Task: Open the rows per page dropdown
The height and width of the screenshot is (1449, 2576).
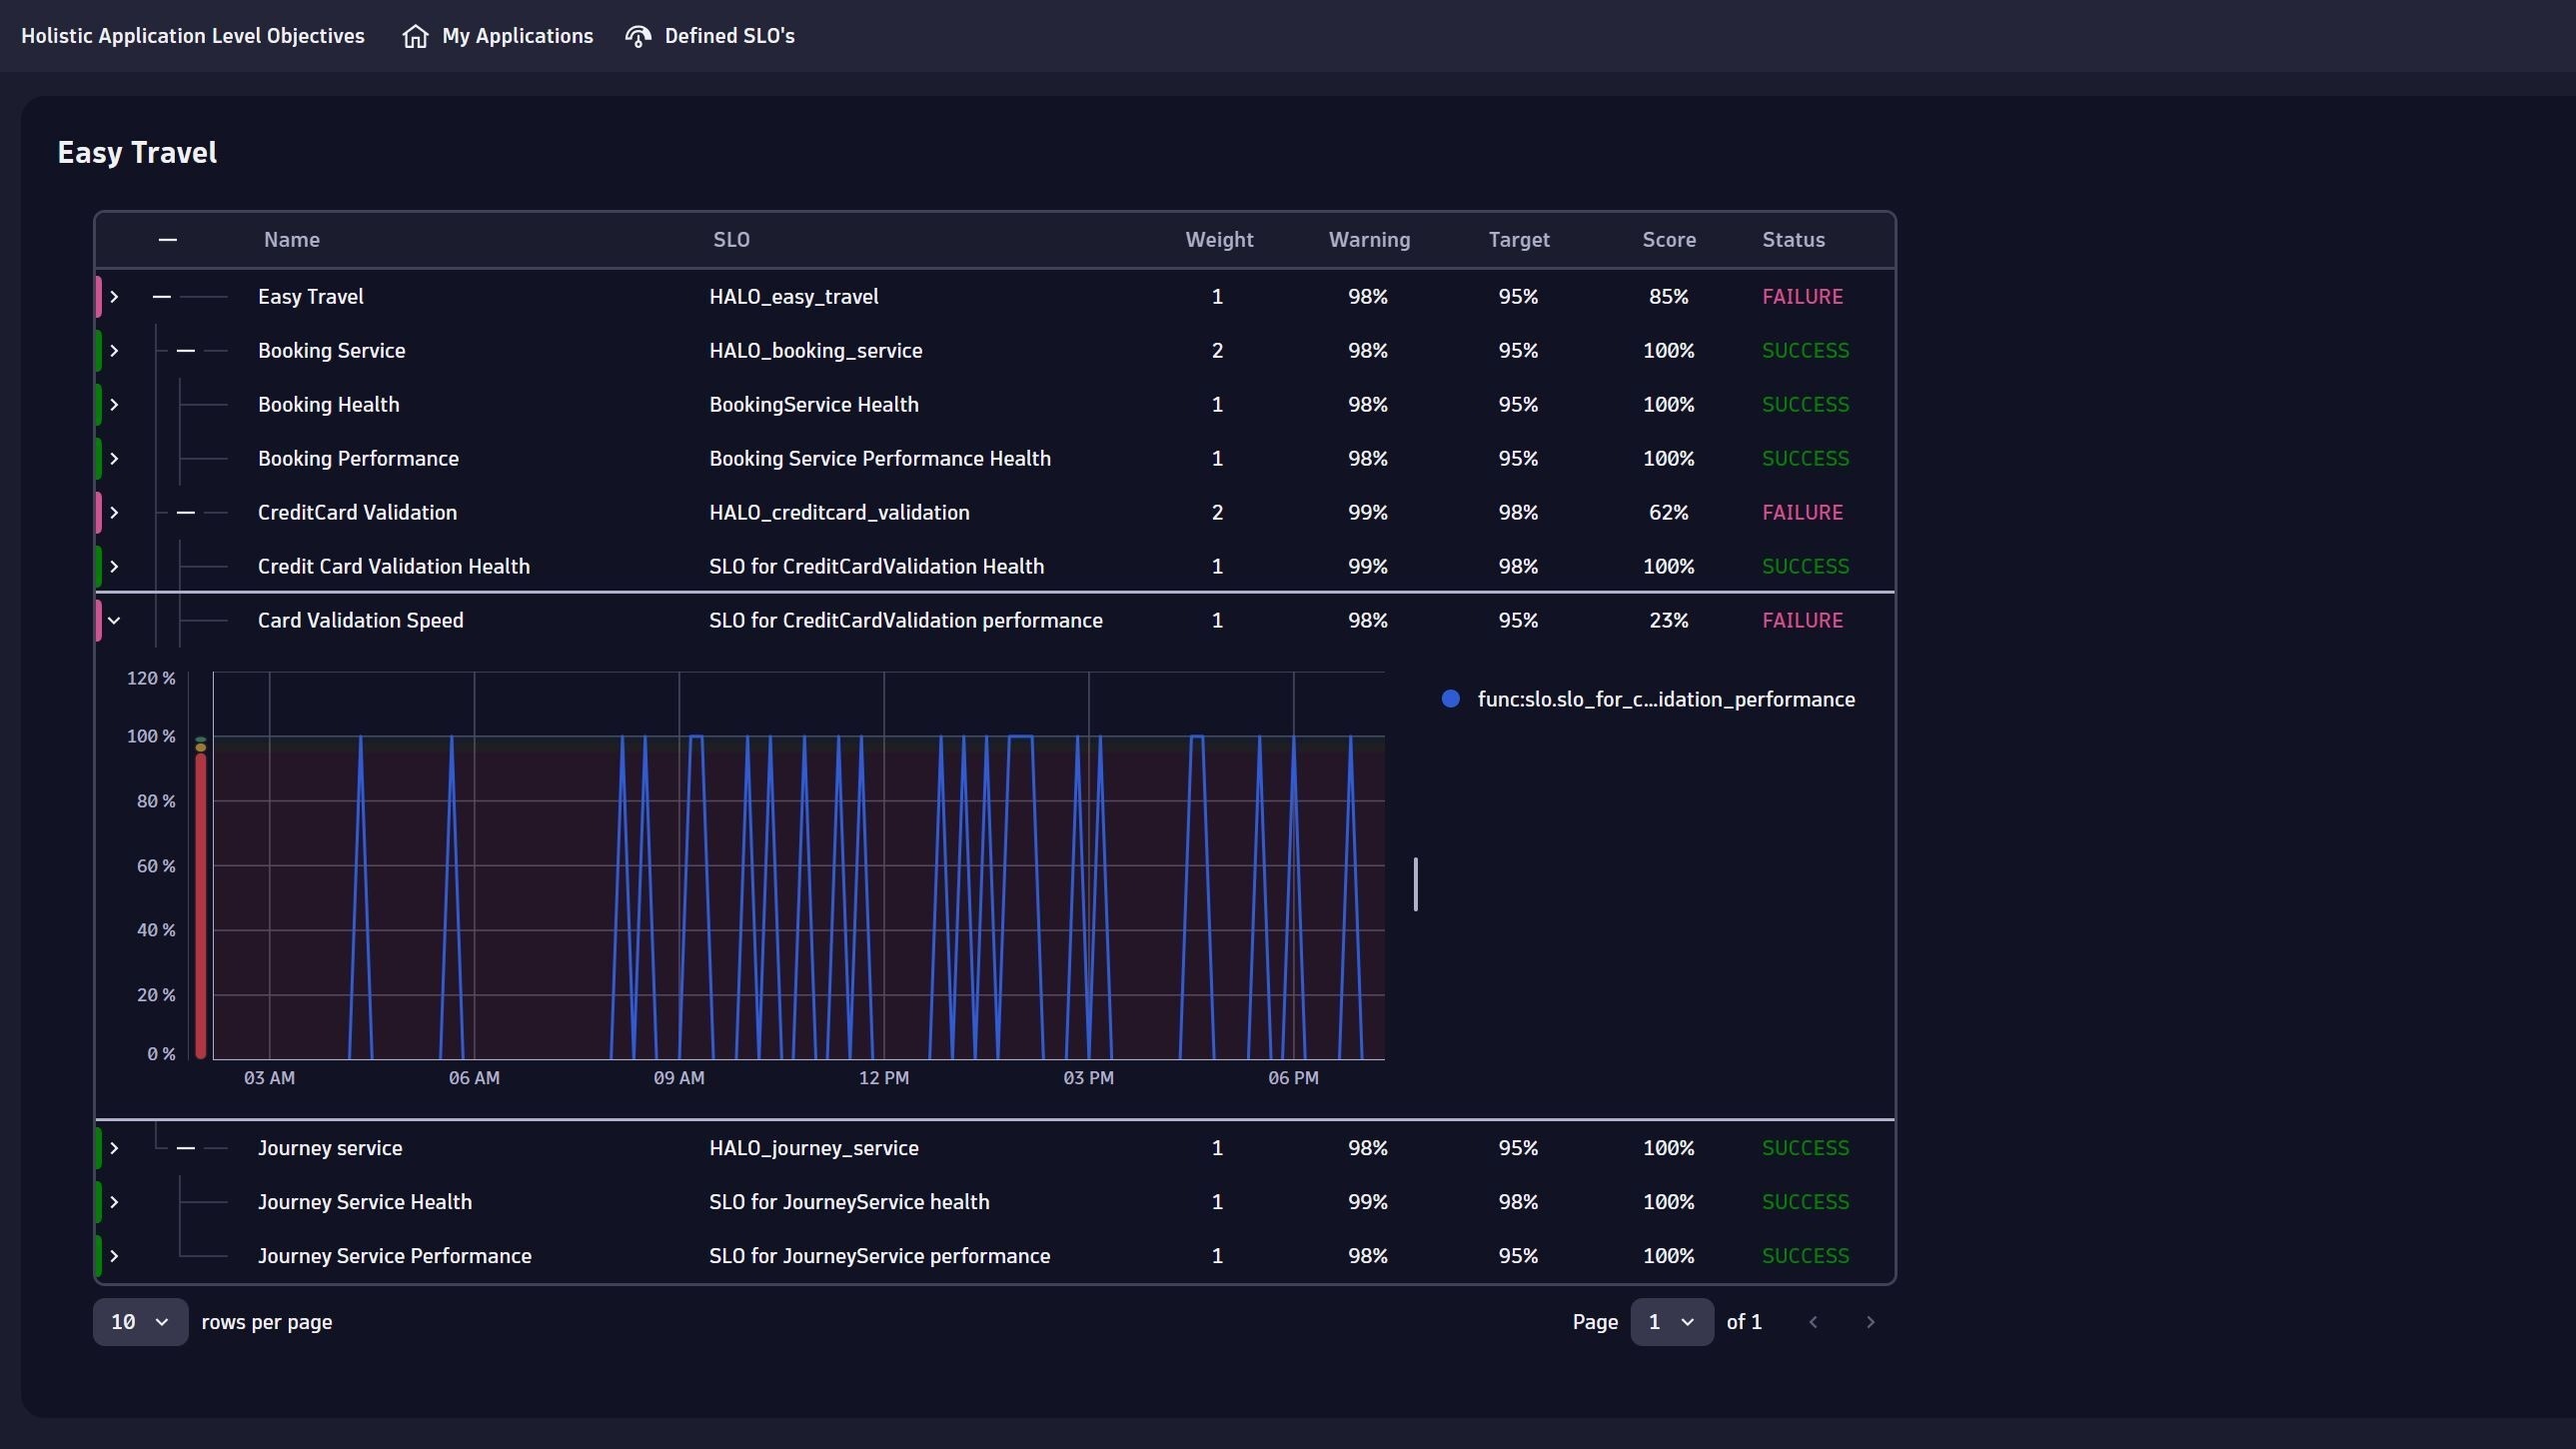Action: pos(140,1322)
